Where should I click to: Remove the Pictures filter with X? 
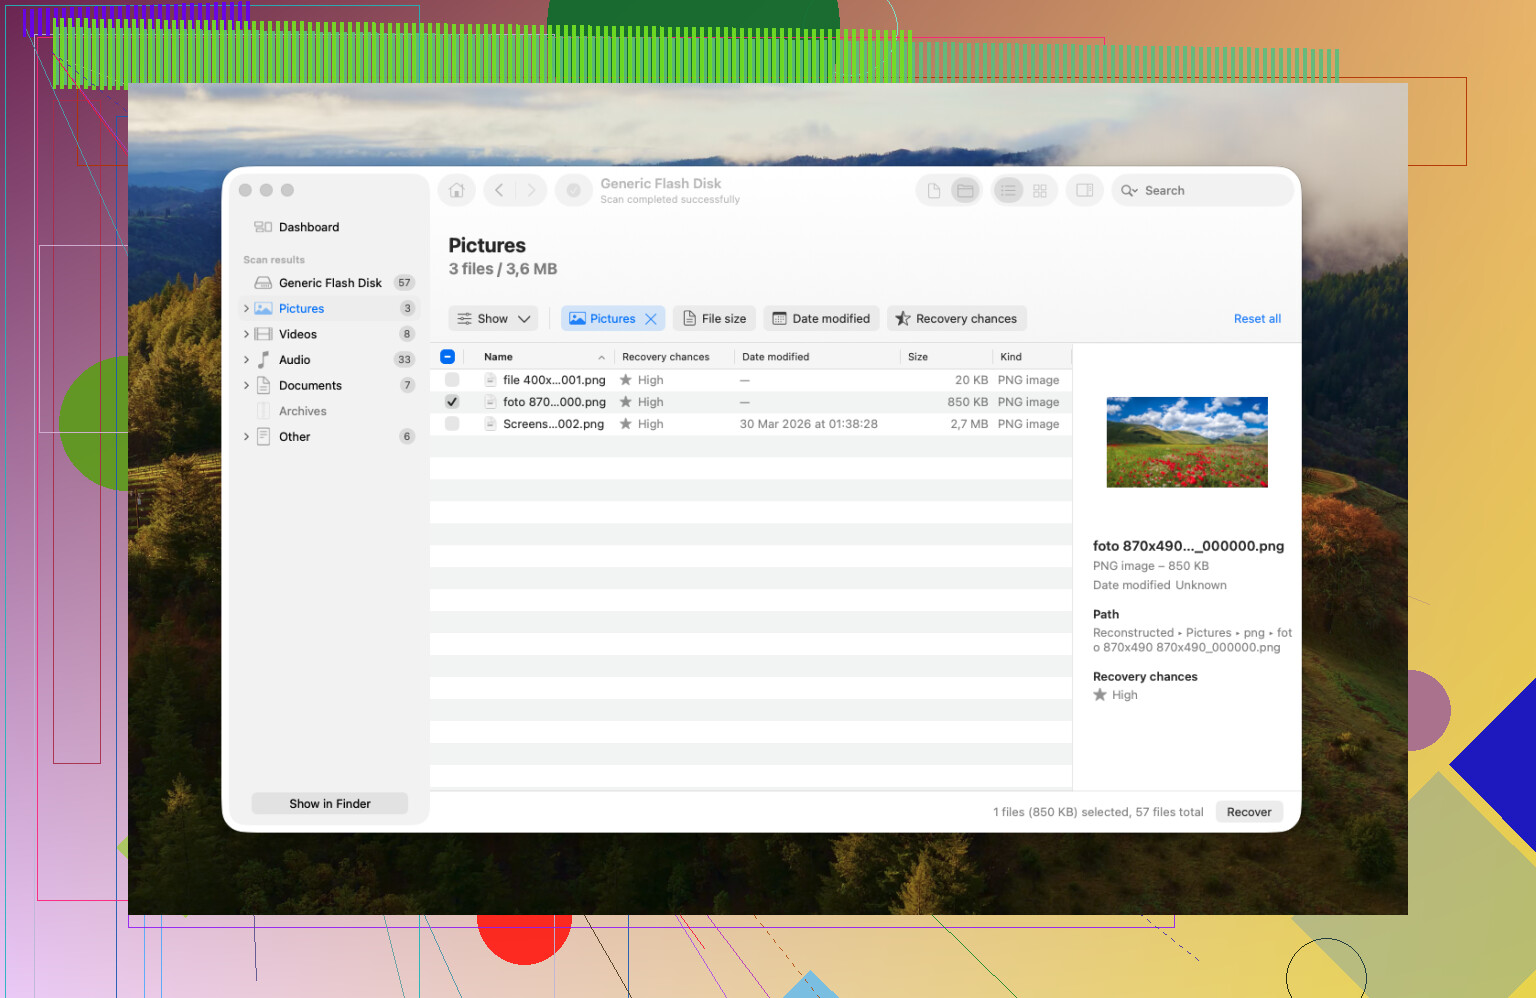pos(651,319)
